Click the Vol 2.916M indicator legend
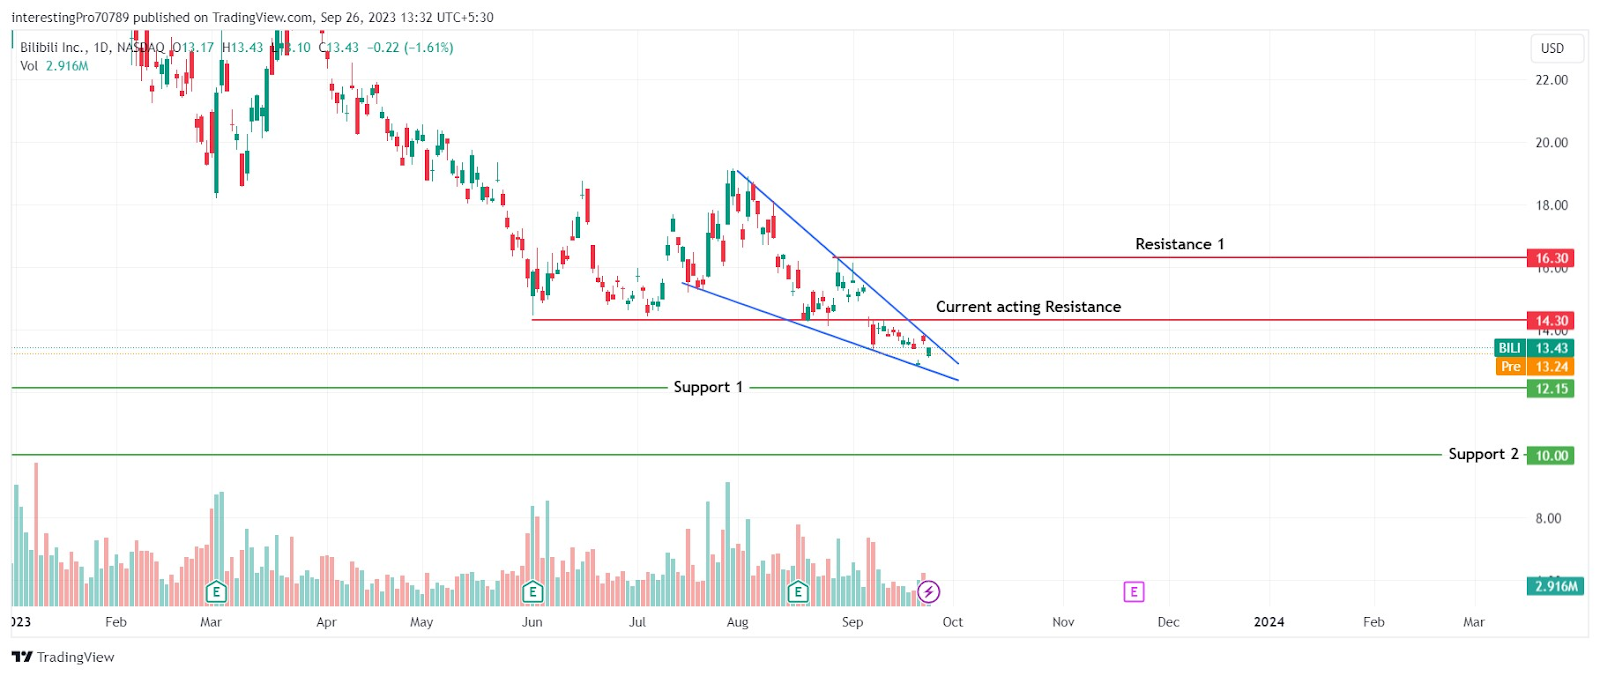Screen dimensions: 1600x676 [54, 66]
